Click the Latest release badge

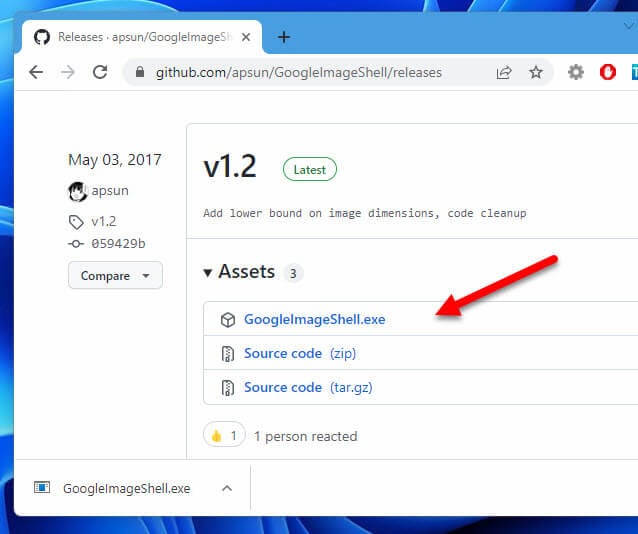pos(310,169)
